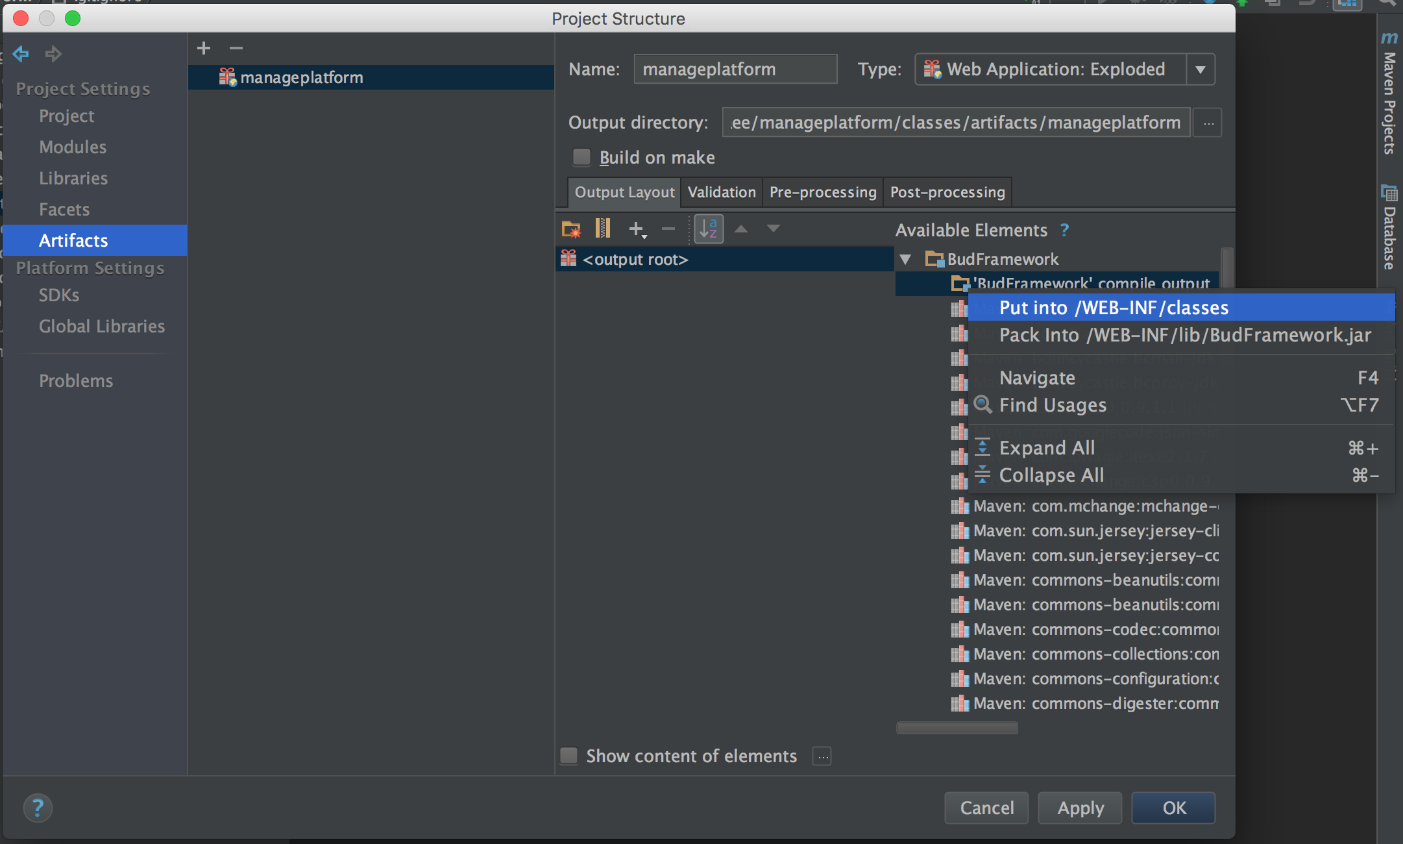Switch to the Output Layout tab
1403x844 pixels.
(624, 192)
